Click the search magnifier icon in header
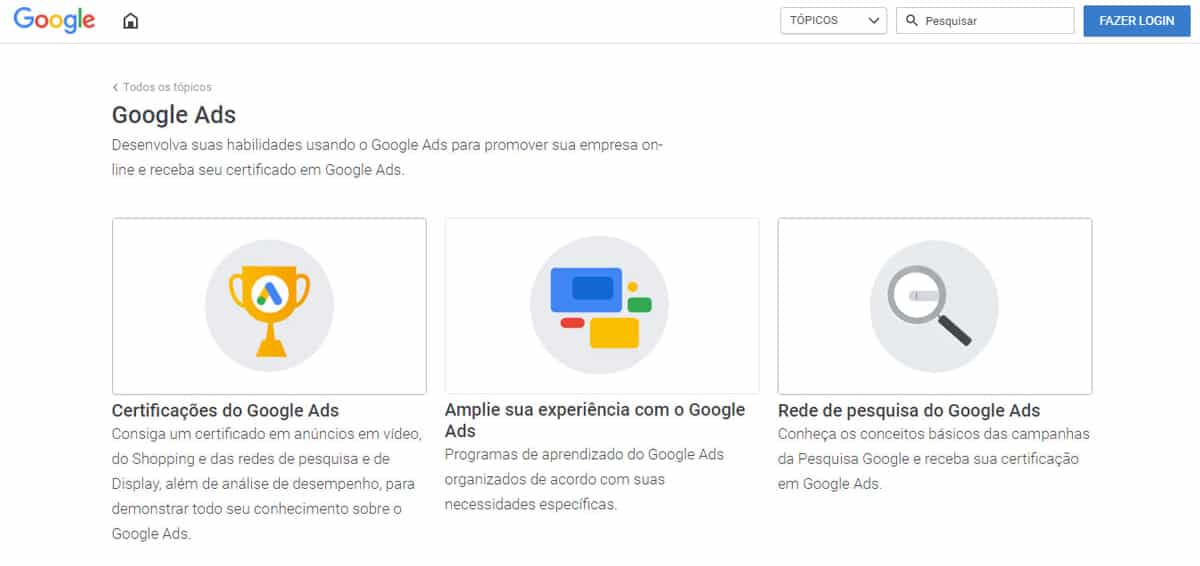Screen dimensions: 1200x566 click(x=911, y=20)
